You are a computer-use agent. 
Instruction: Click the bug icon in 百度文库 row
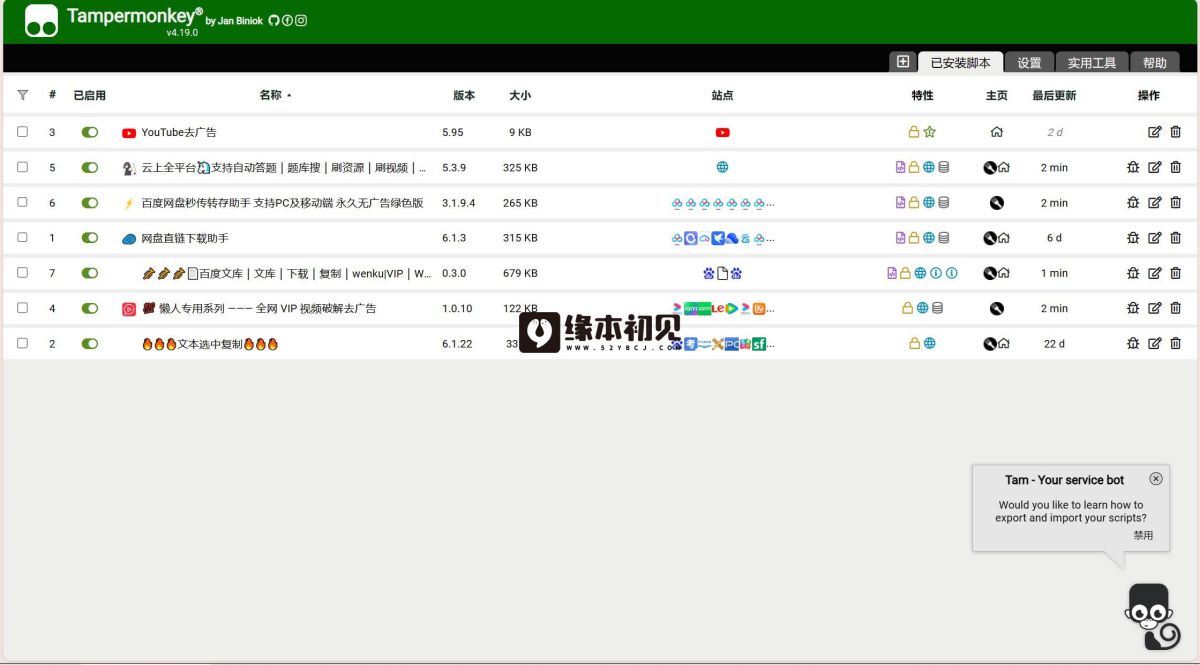point(1133,273)
